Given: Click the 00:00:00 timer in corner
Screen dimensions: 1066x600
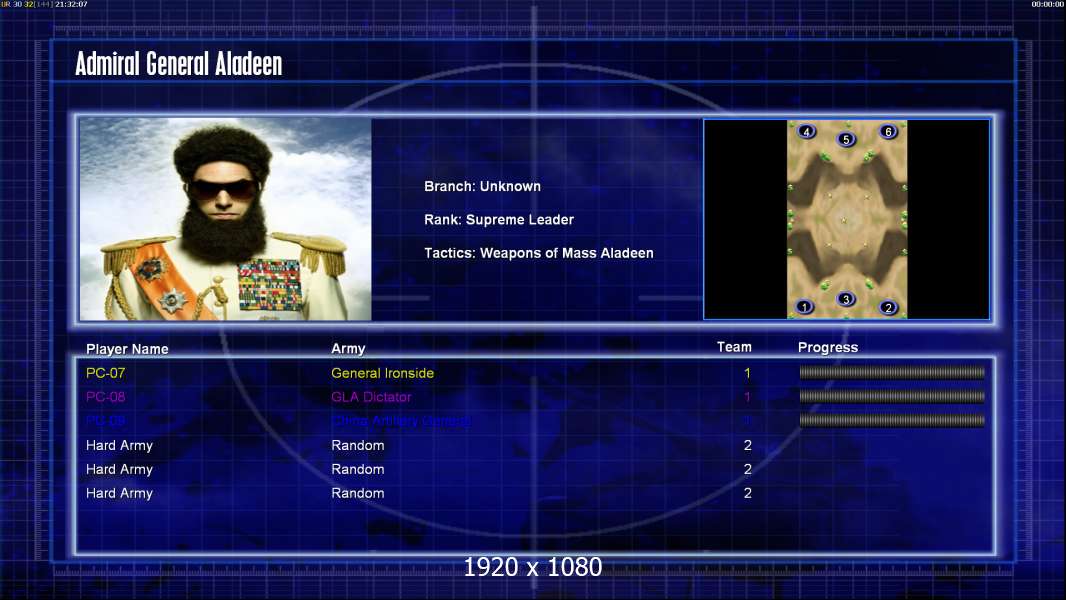Looking at the screenshot, I should click(x=1048, y=4).
